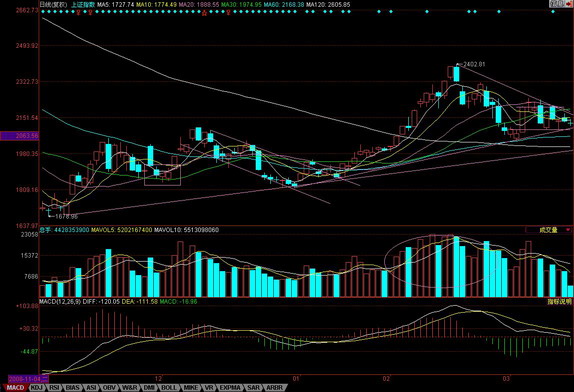This screenshot has width=574, height=392.
Task: Click the button at top-right corner of chart
Action: [x=560, y=4]
